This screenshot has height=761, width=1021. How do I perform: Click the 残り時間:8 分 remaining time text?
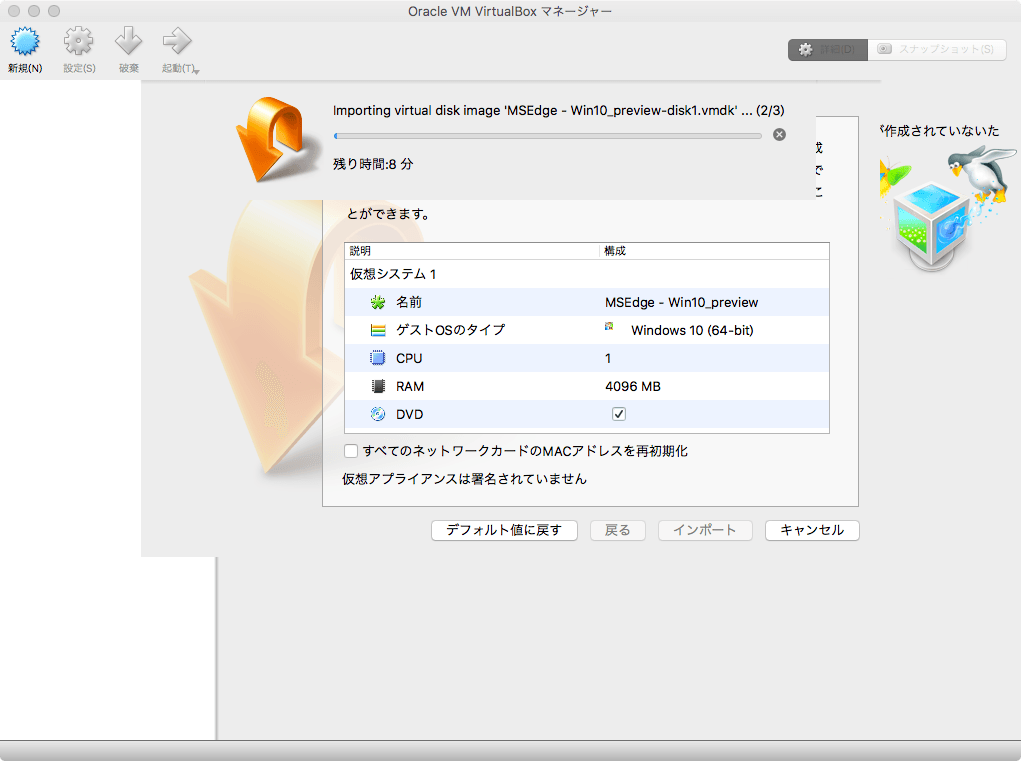(373, 164)
